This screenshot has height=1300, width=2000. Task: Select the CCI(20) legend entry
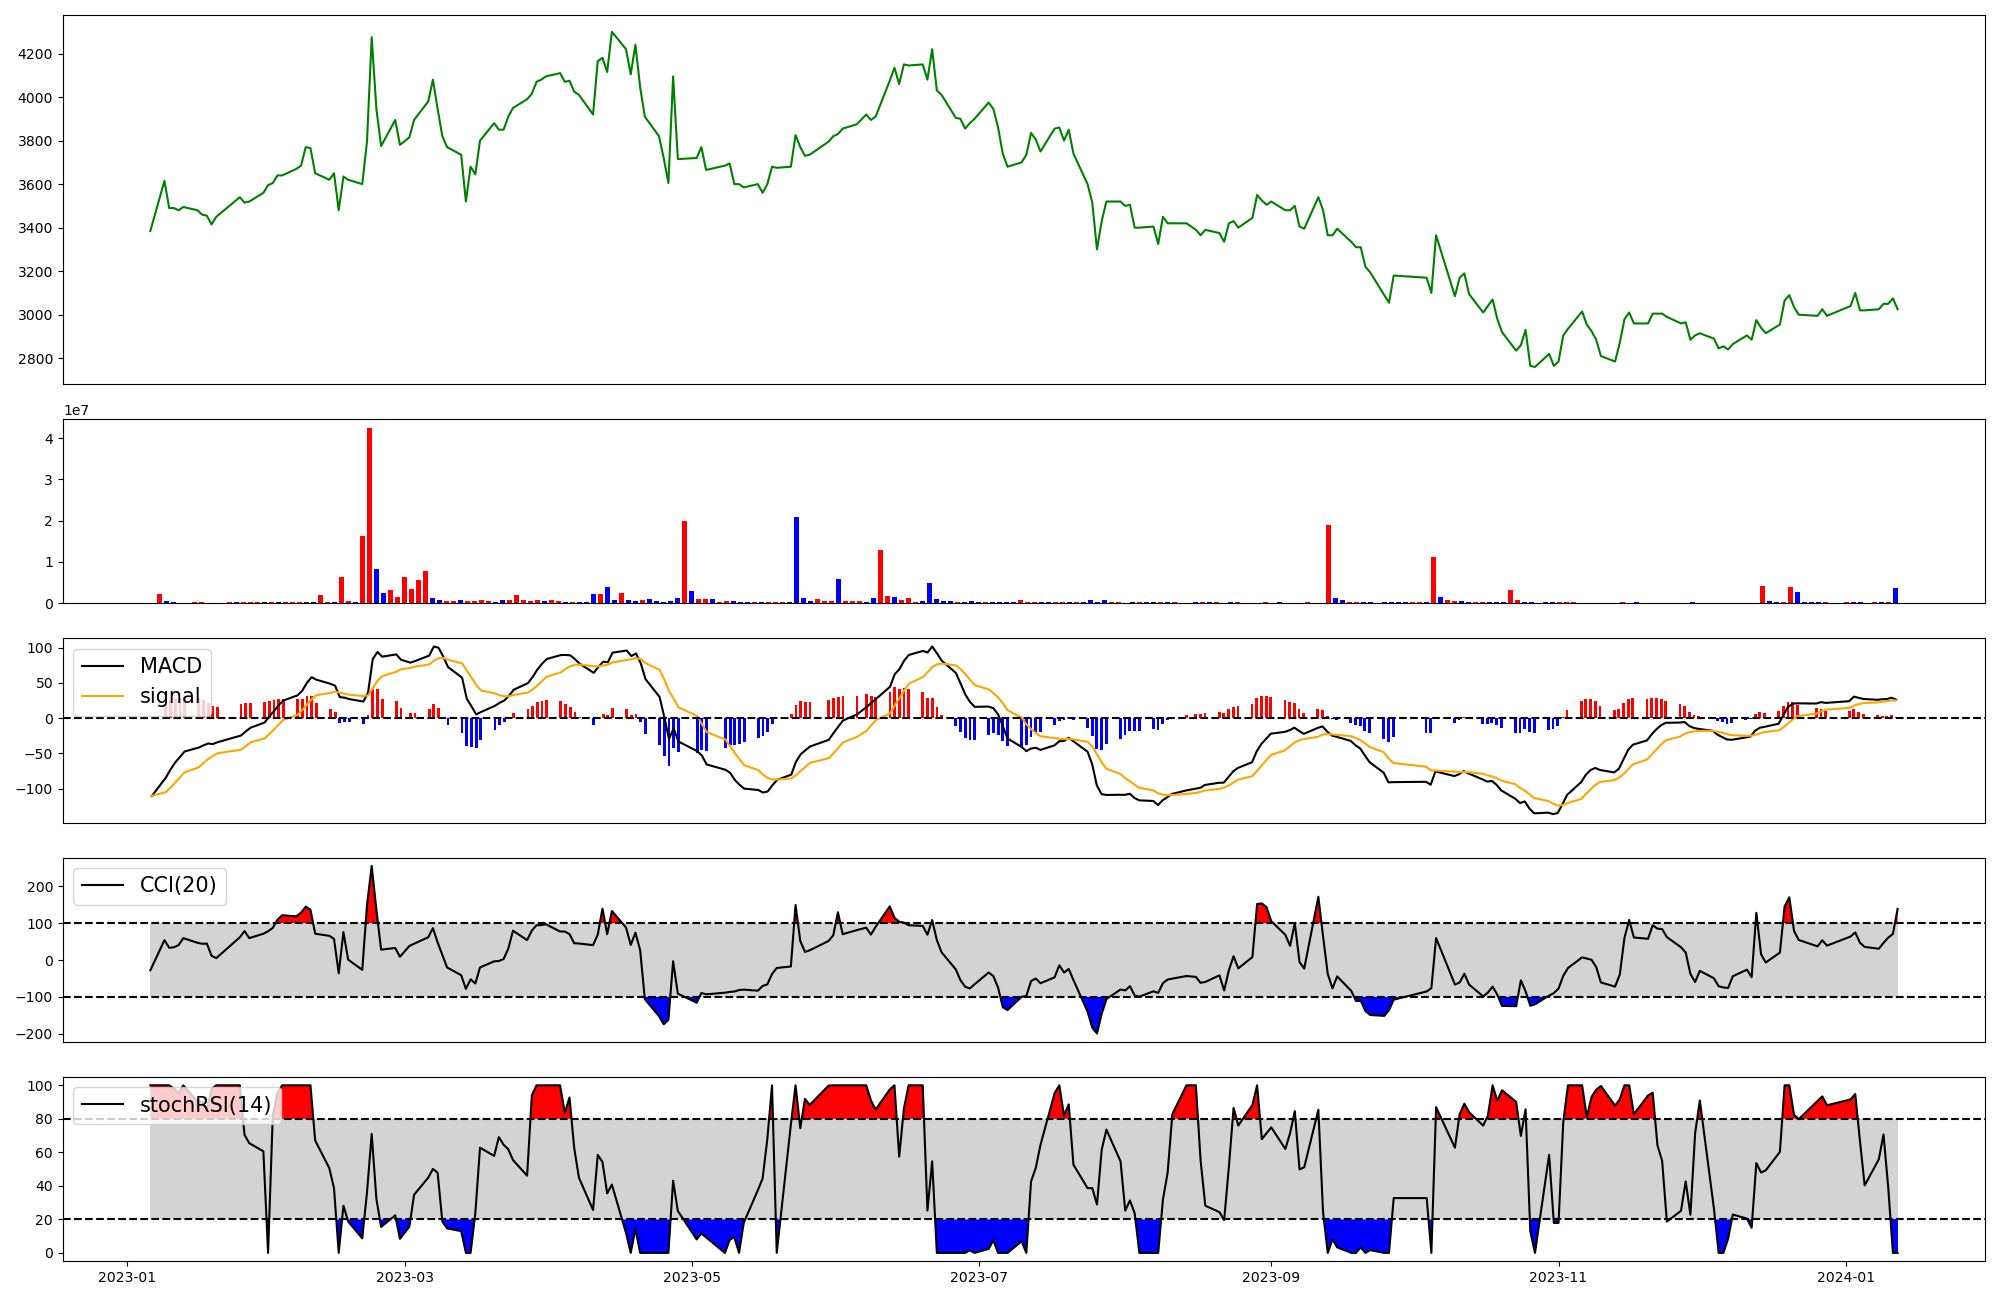178,885
